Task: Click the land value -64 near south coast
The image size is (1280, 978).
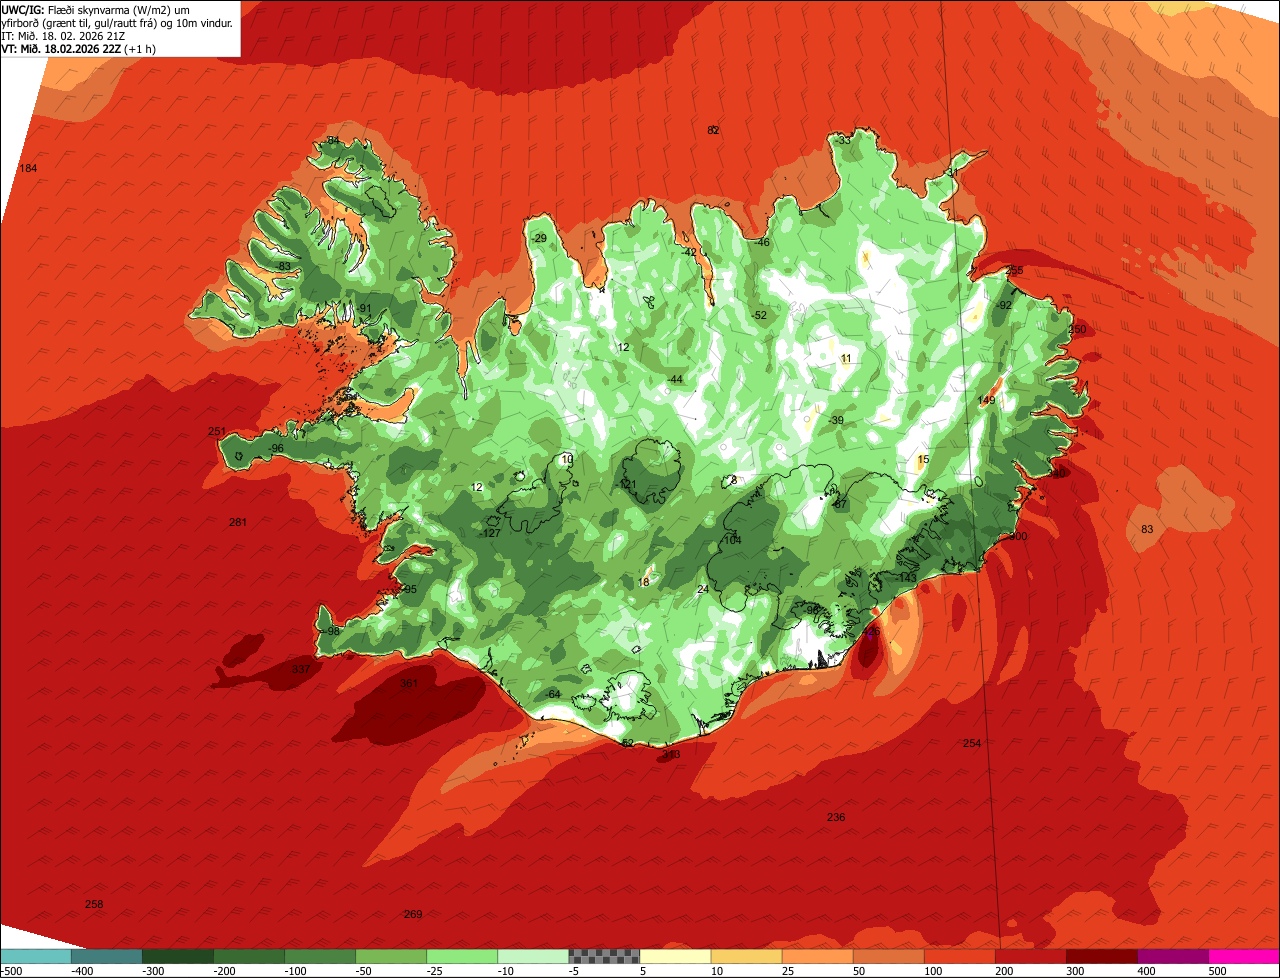Action: (x=553, y=694)
